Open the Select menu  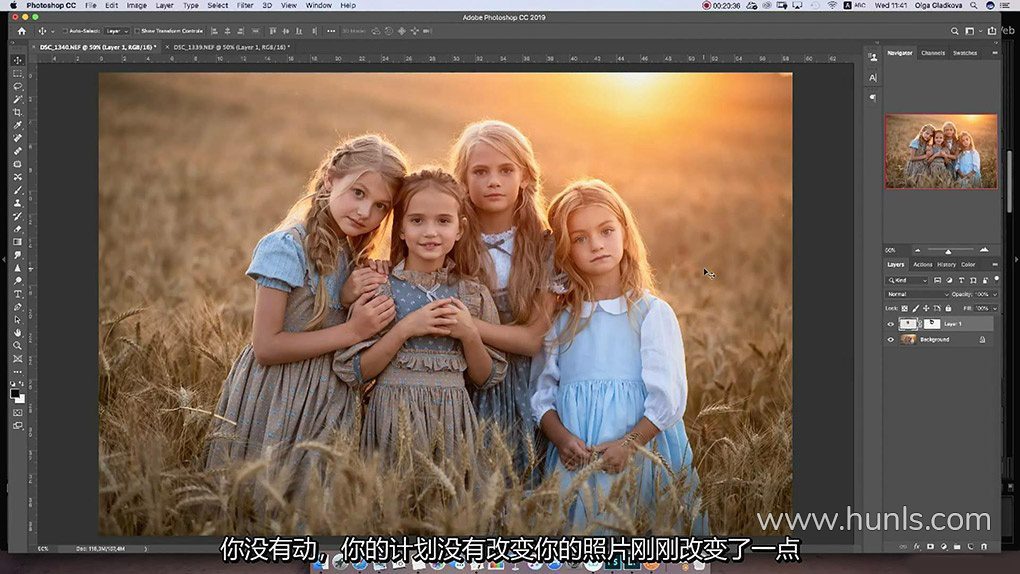[x=217, y=5]
